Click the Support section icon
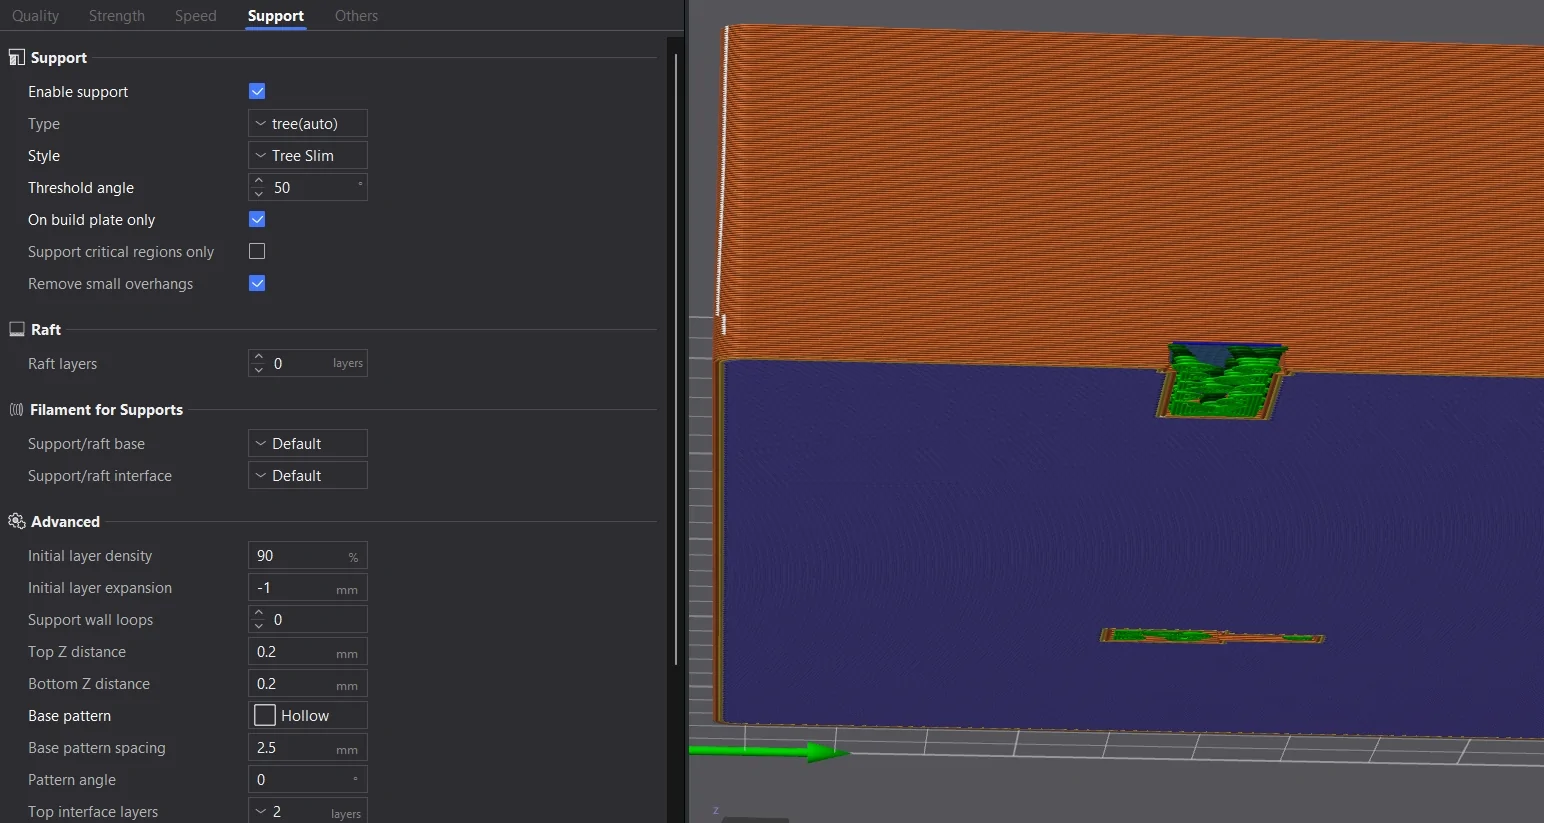 click(x=16, y=58)
